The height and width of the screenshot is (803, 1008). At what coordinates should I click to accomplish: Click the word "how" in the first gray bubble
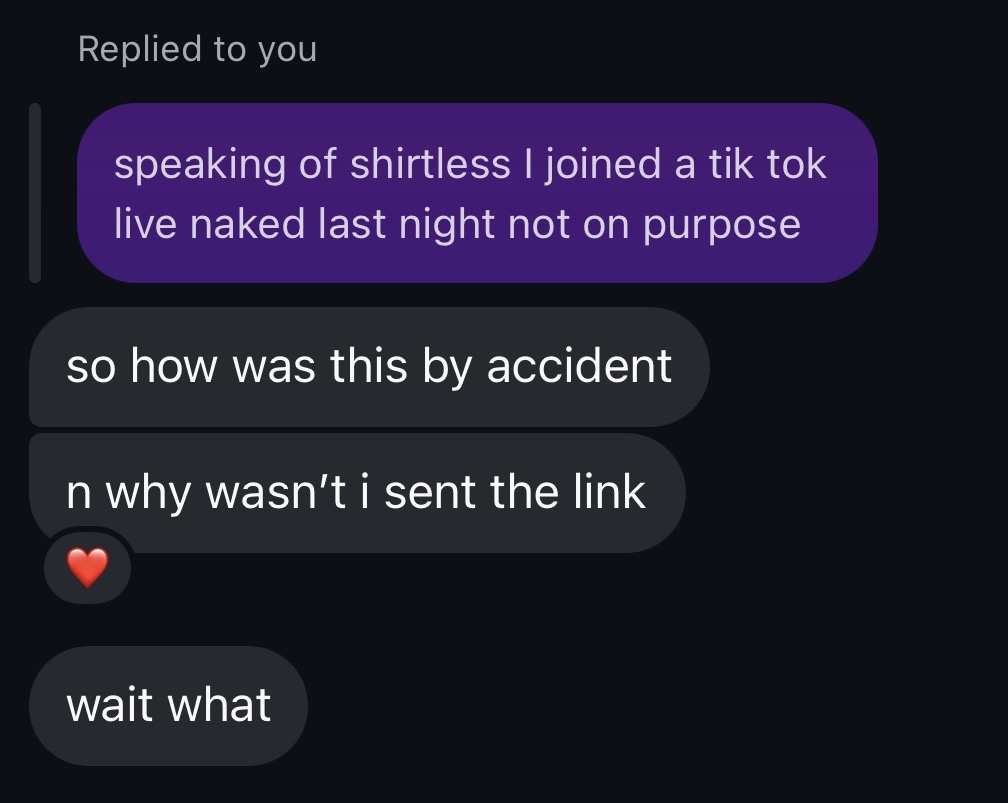(174, 367)
